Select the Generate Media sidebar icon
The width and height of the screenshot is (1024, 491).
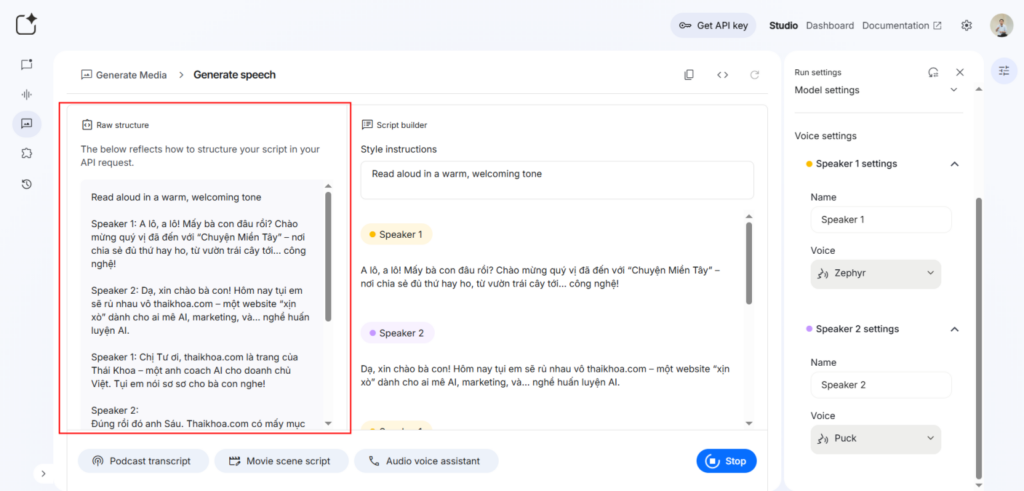pos(26,123)
